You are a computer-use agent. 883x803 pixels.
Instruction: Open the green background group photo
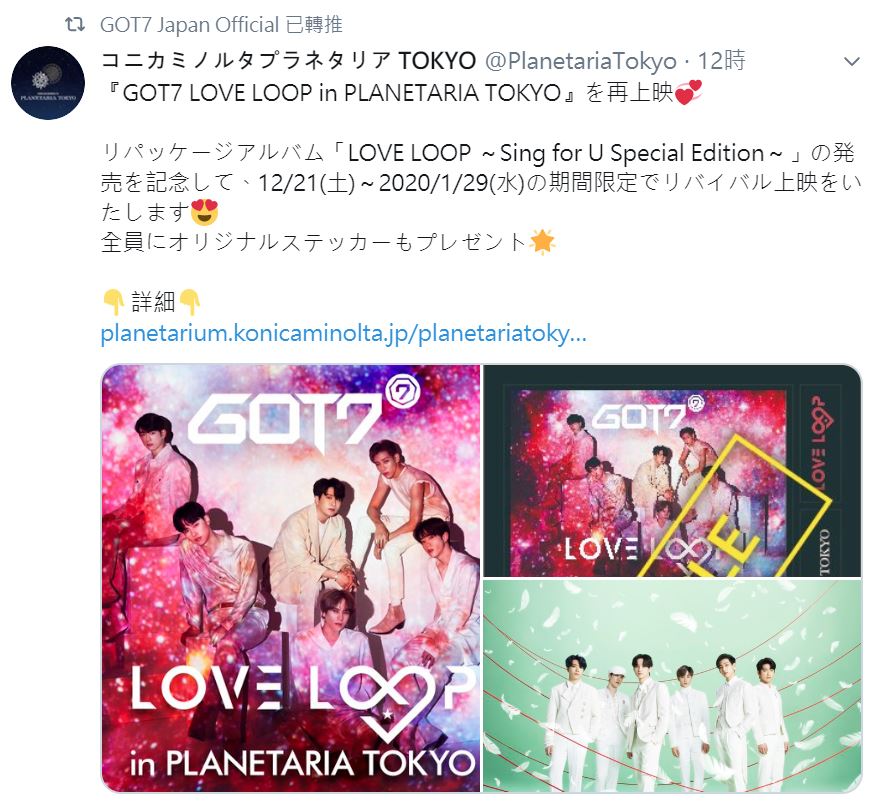click(672, 686)
